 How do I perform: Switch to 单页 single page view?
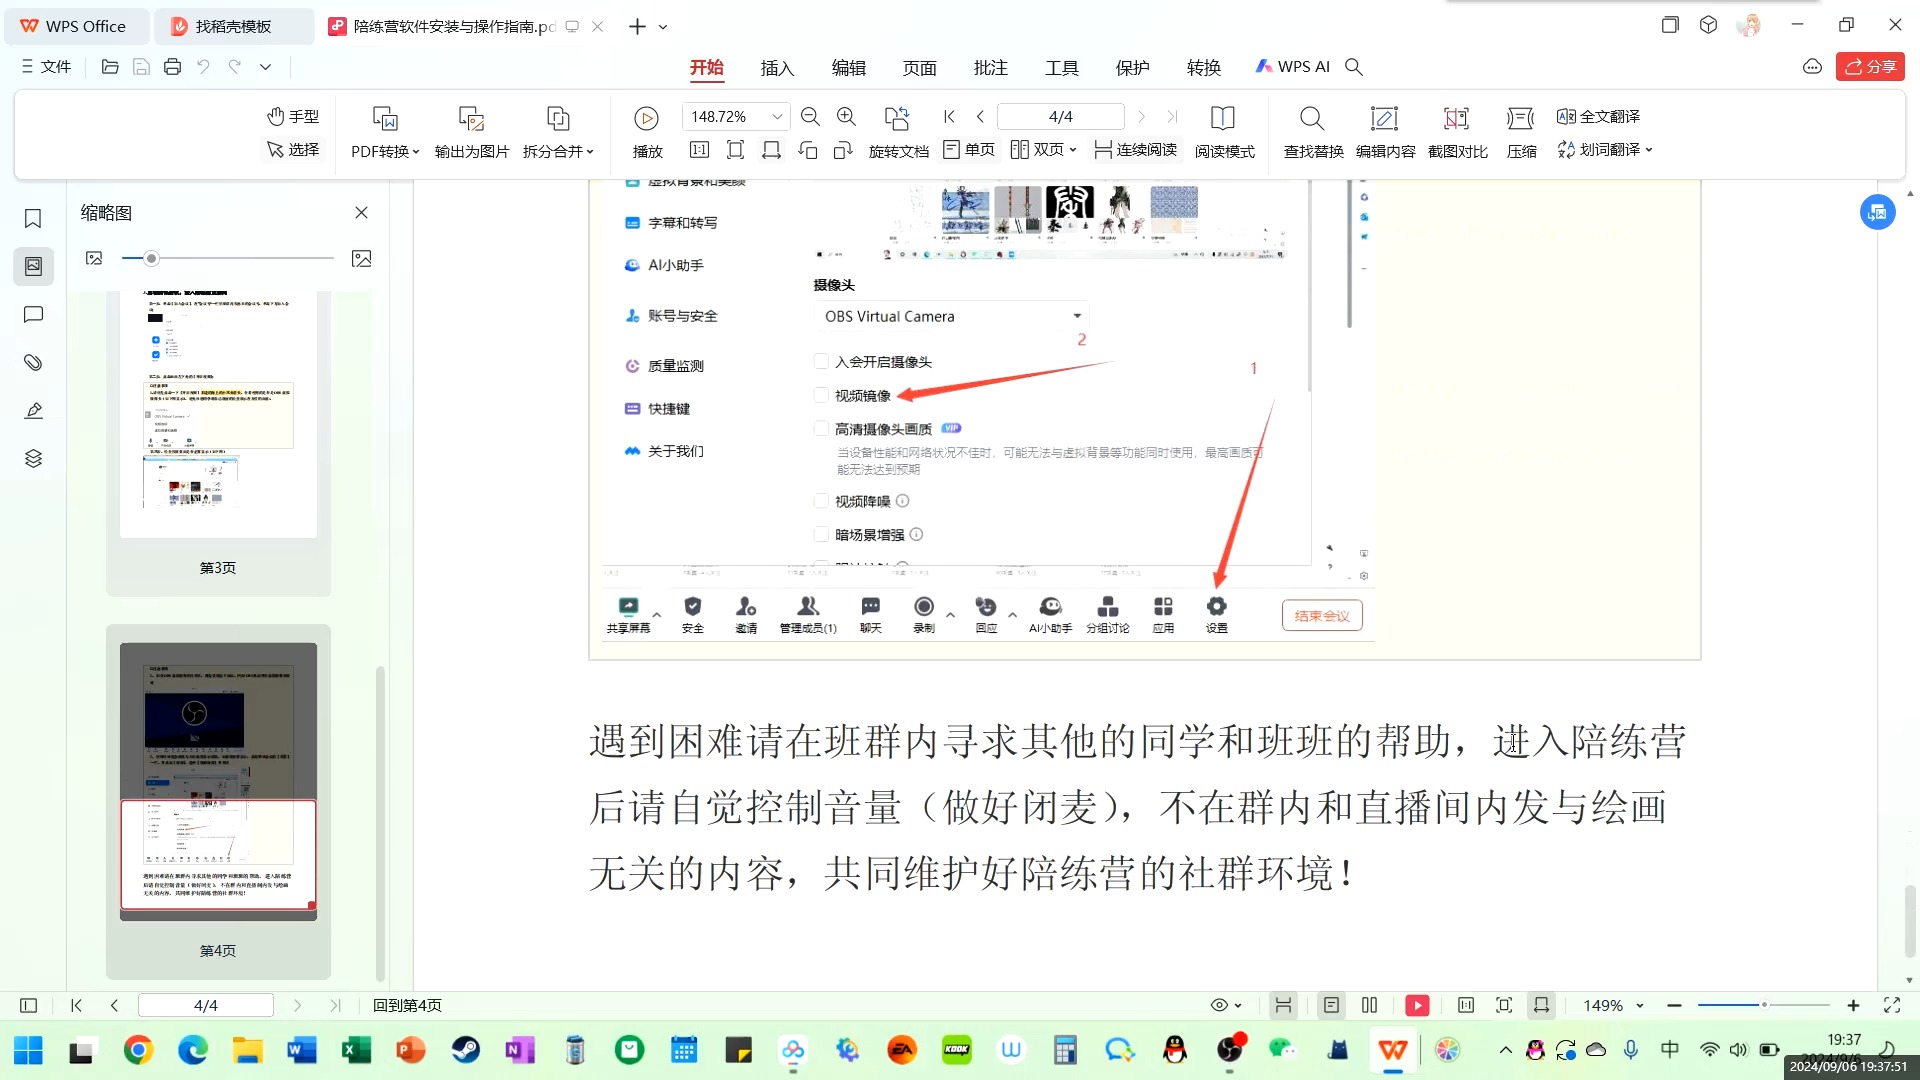969,150
